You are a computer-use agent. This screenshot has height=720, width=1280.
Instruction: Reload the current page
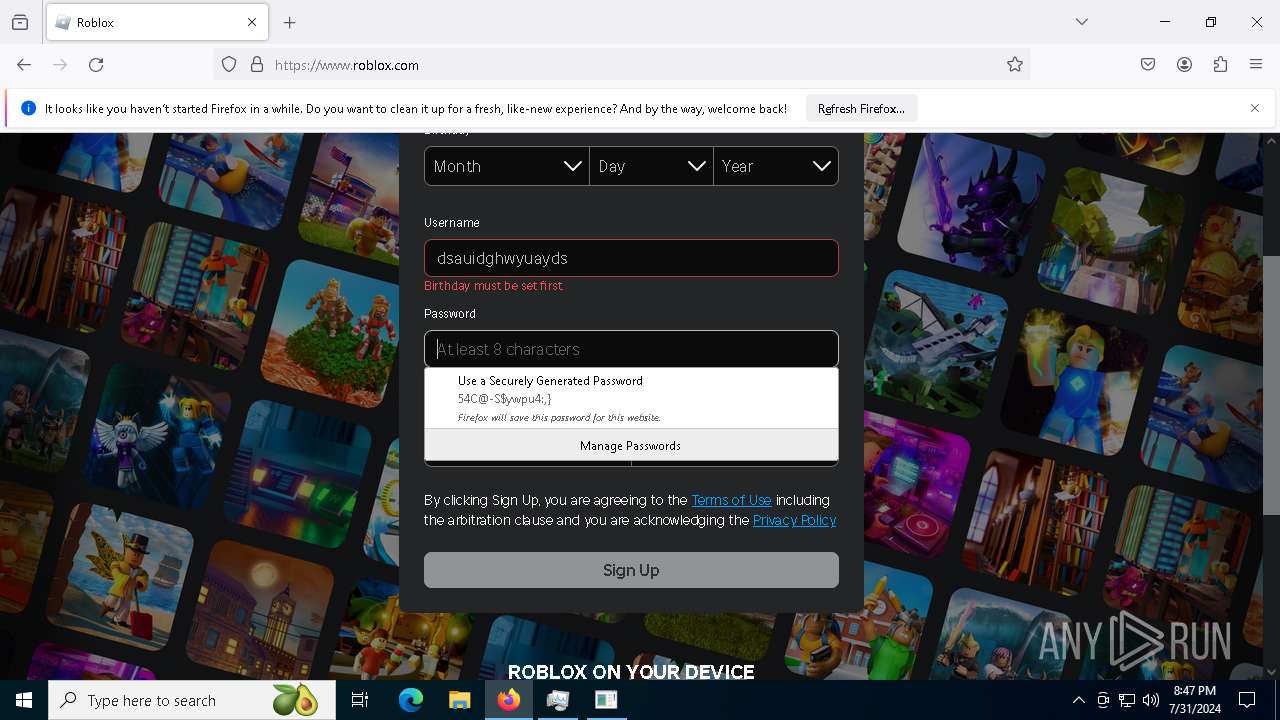pyautogui.click(x=96, y=65)
